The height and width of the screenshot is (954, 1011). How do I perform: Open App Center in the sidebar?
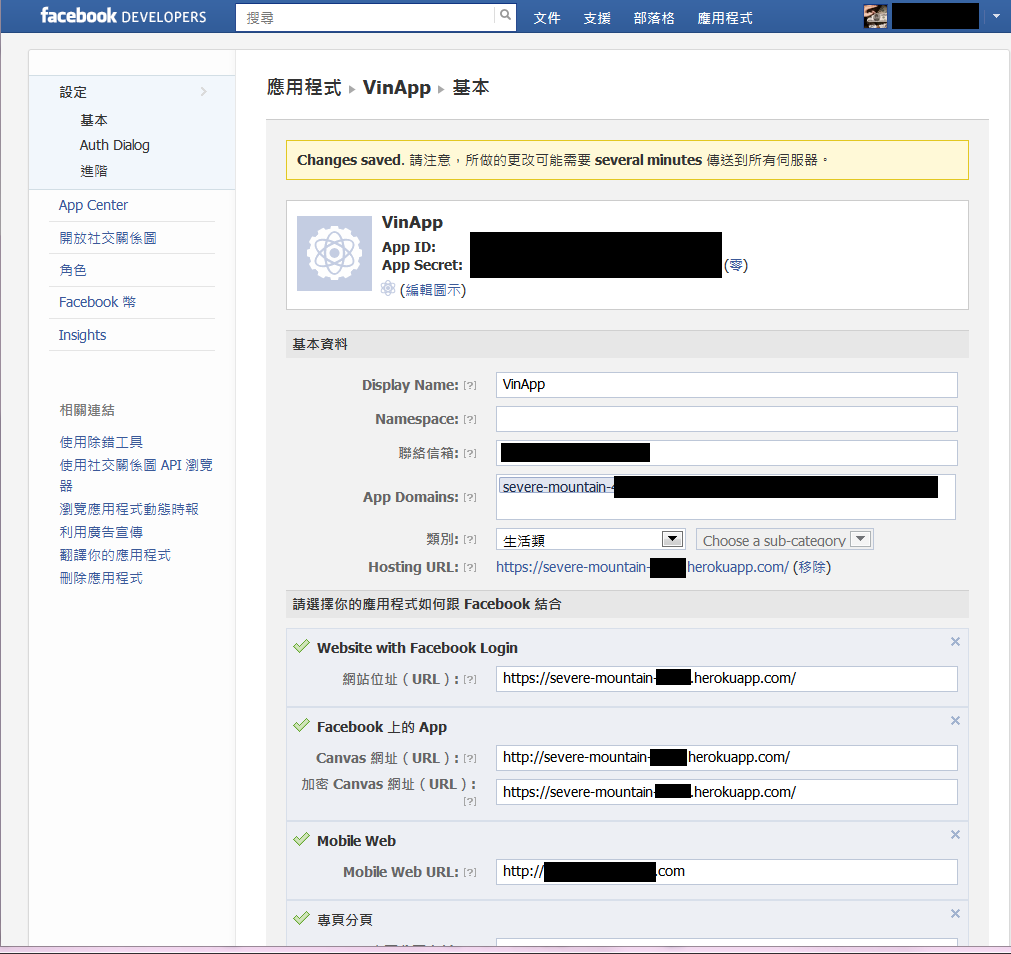tap(93, 206)
